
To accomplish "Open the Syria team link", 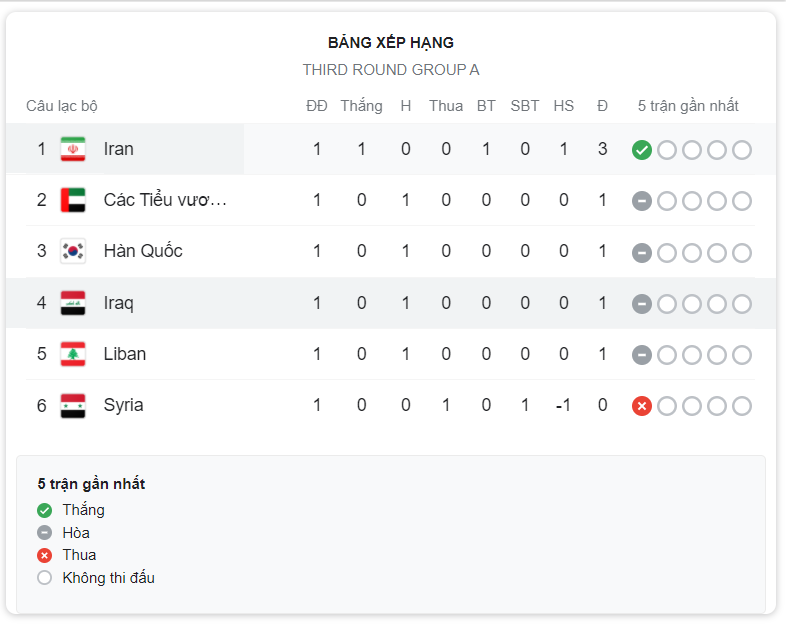I will coord(123,405).
